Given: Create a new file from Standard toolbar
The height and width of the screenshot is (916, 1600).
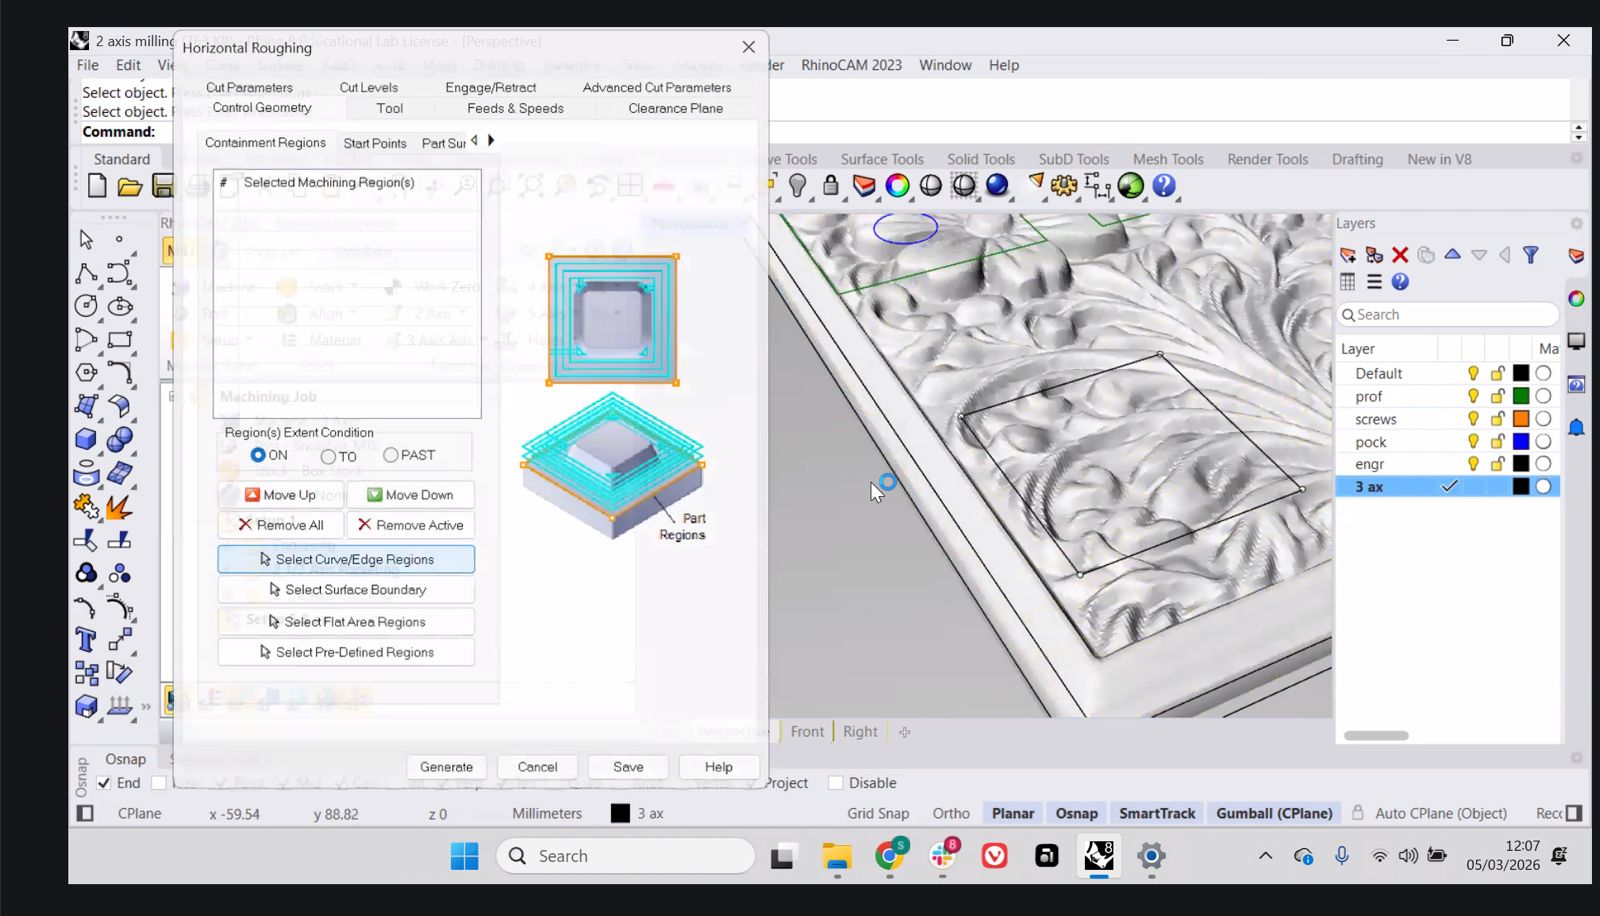Looking at the screenshot, I should point(97,186).
